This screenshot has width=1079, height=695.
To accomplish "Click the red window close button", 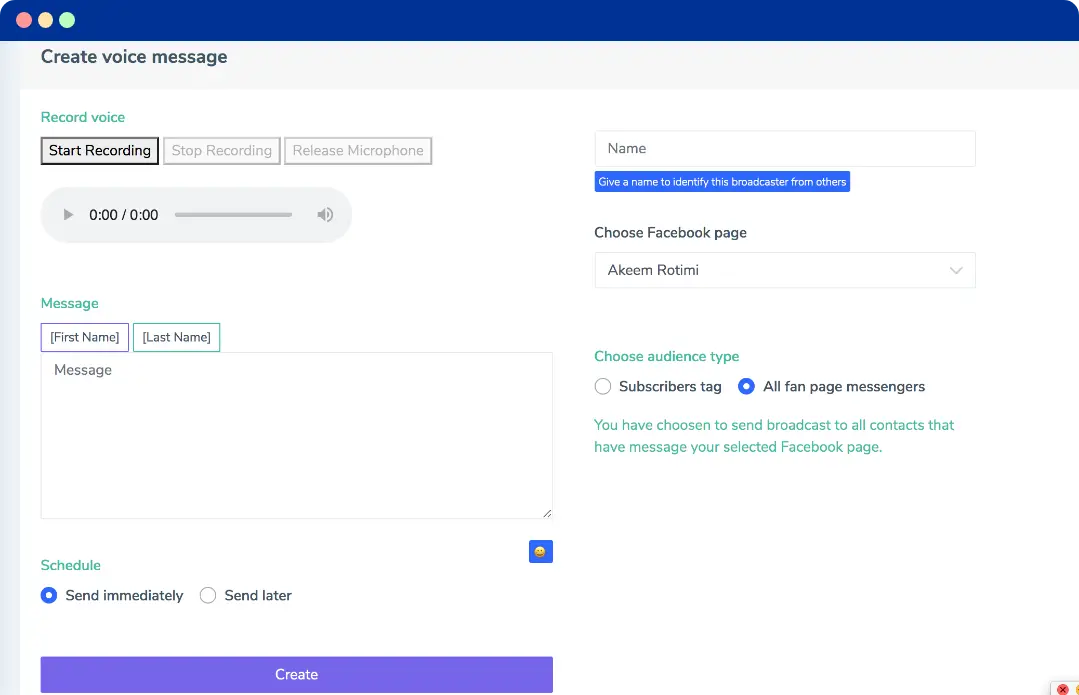I will (x=24, y=20).
